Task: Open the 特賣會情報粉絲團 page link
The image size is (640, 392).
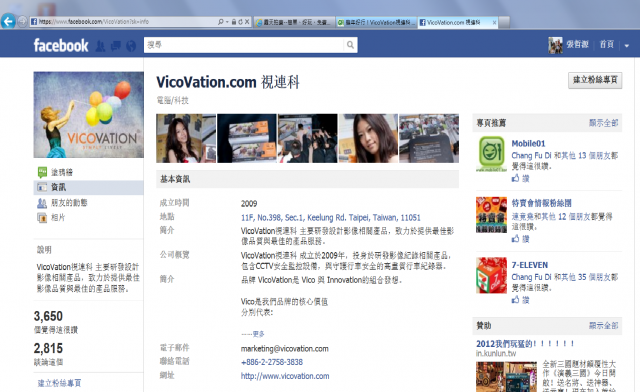Action: pyautogui.click(x=541, y=203)
